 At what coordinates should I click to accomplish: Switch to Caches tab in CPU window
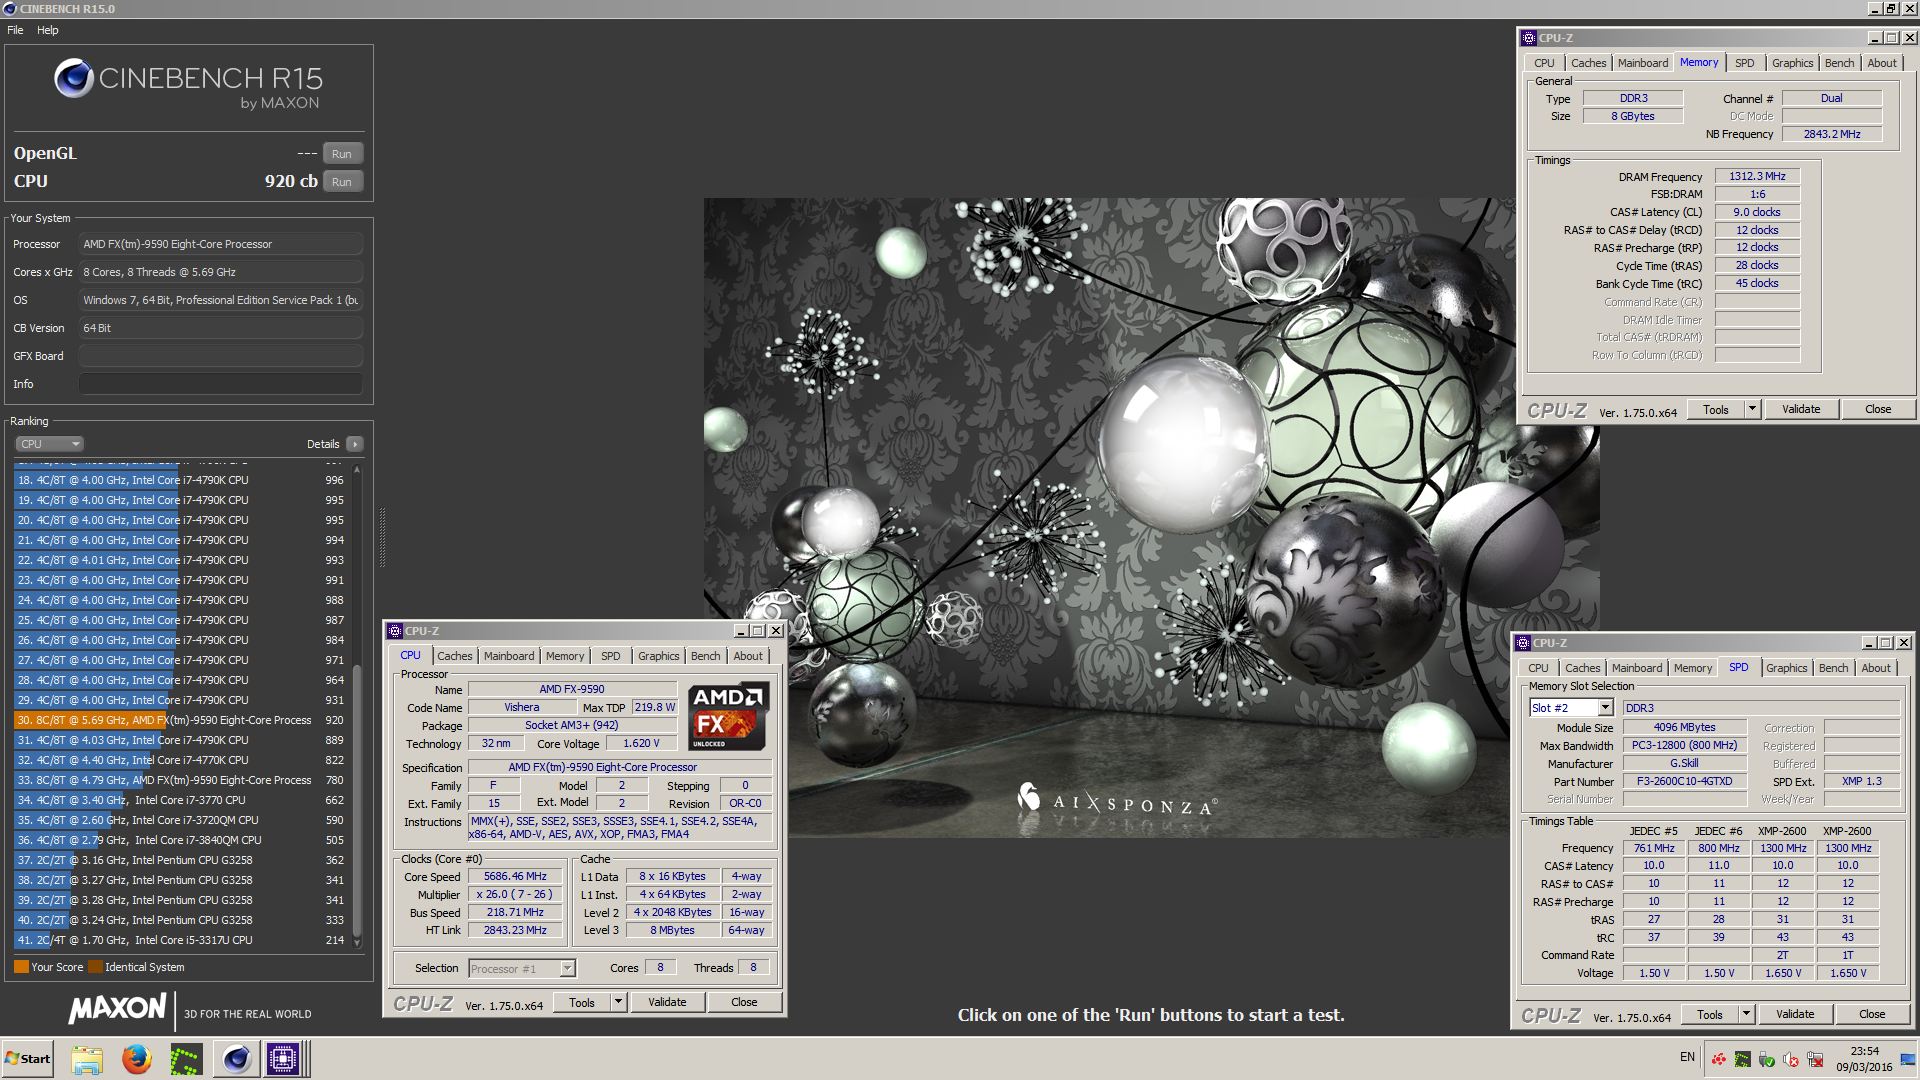pos(454,656)
